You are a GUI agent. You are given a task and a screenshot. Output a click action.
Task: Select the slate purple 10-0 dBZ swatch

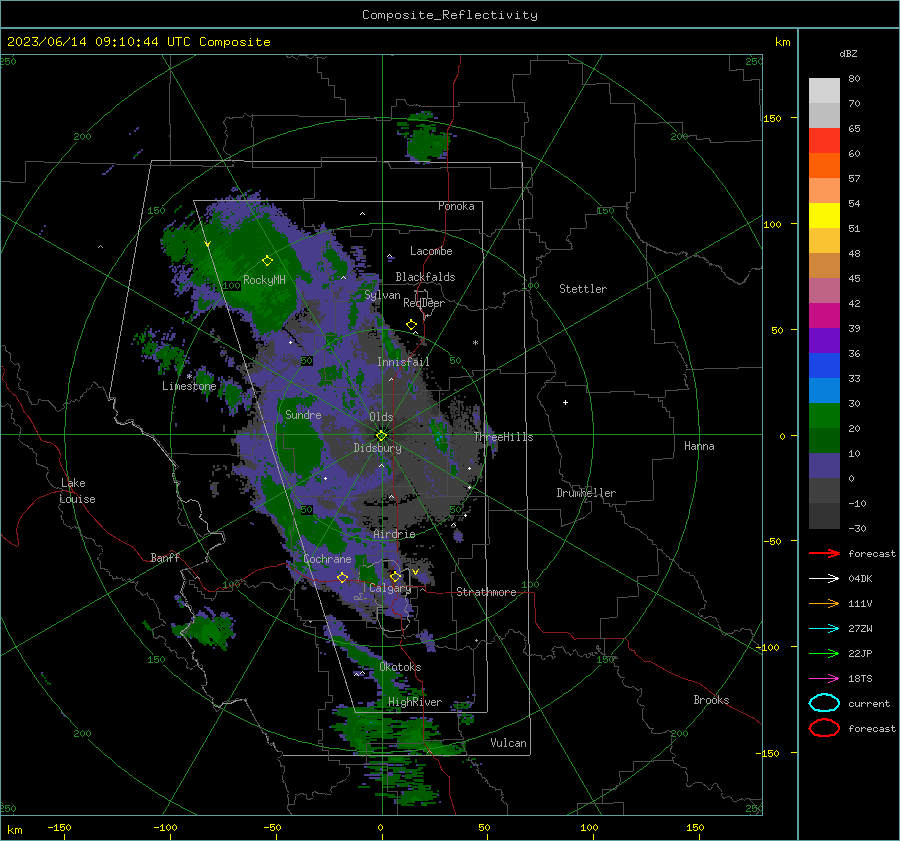[x=824, y=465]
